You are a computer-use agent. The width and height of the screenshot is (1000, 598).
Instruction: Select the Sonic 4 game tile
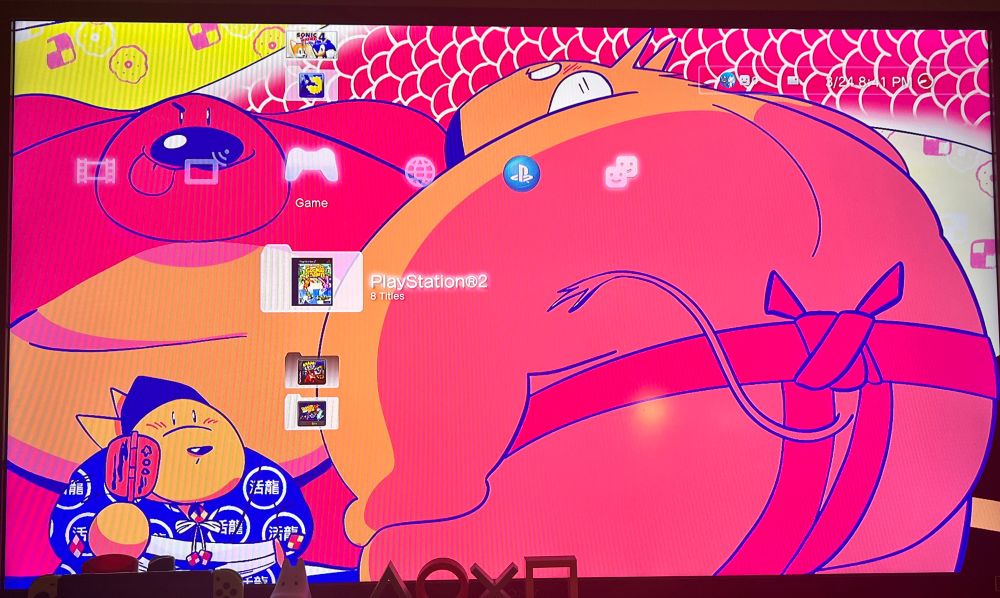pos(311,45)
